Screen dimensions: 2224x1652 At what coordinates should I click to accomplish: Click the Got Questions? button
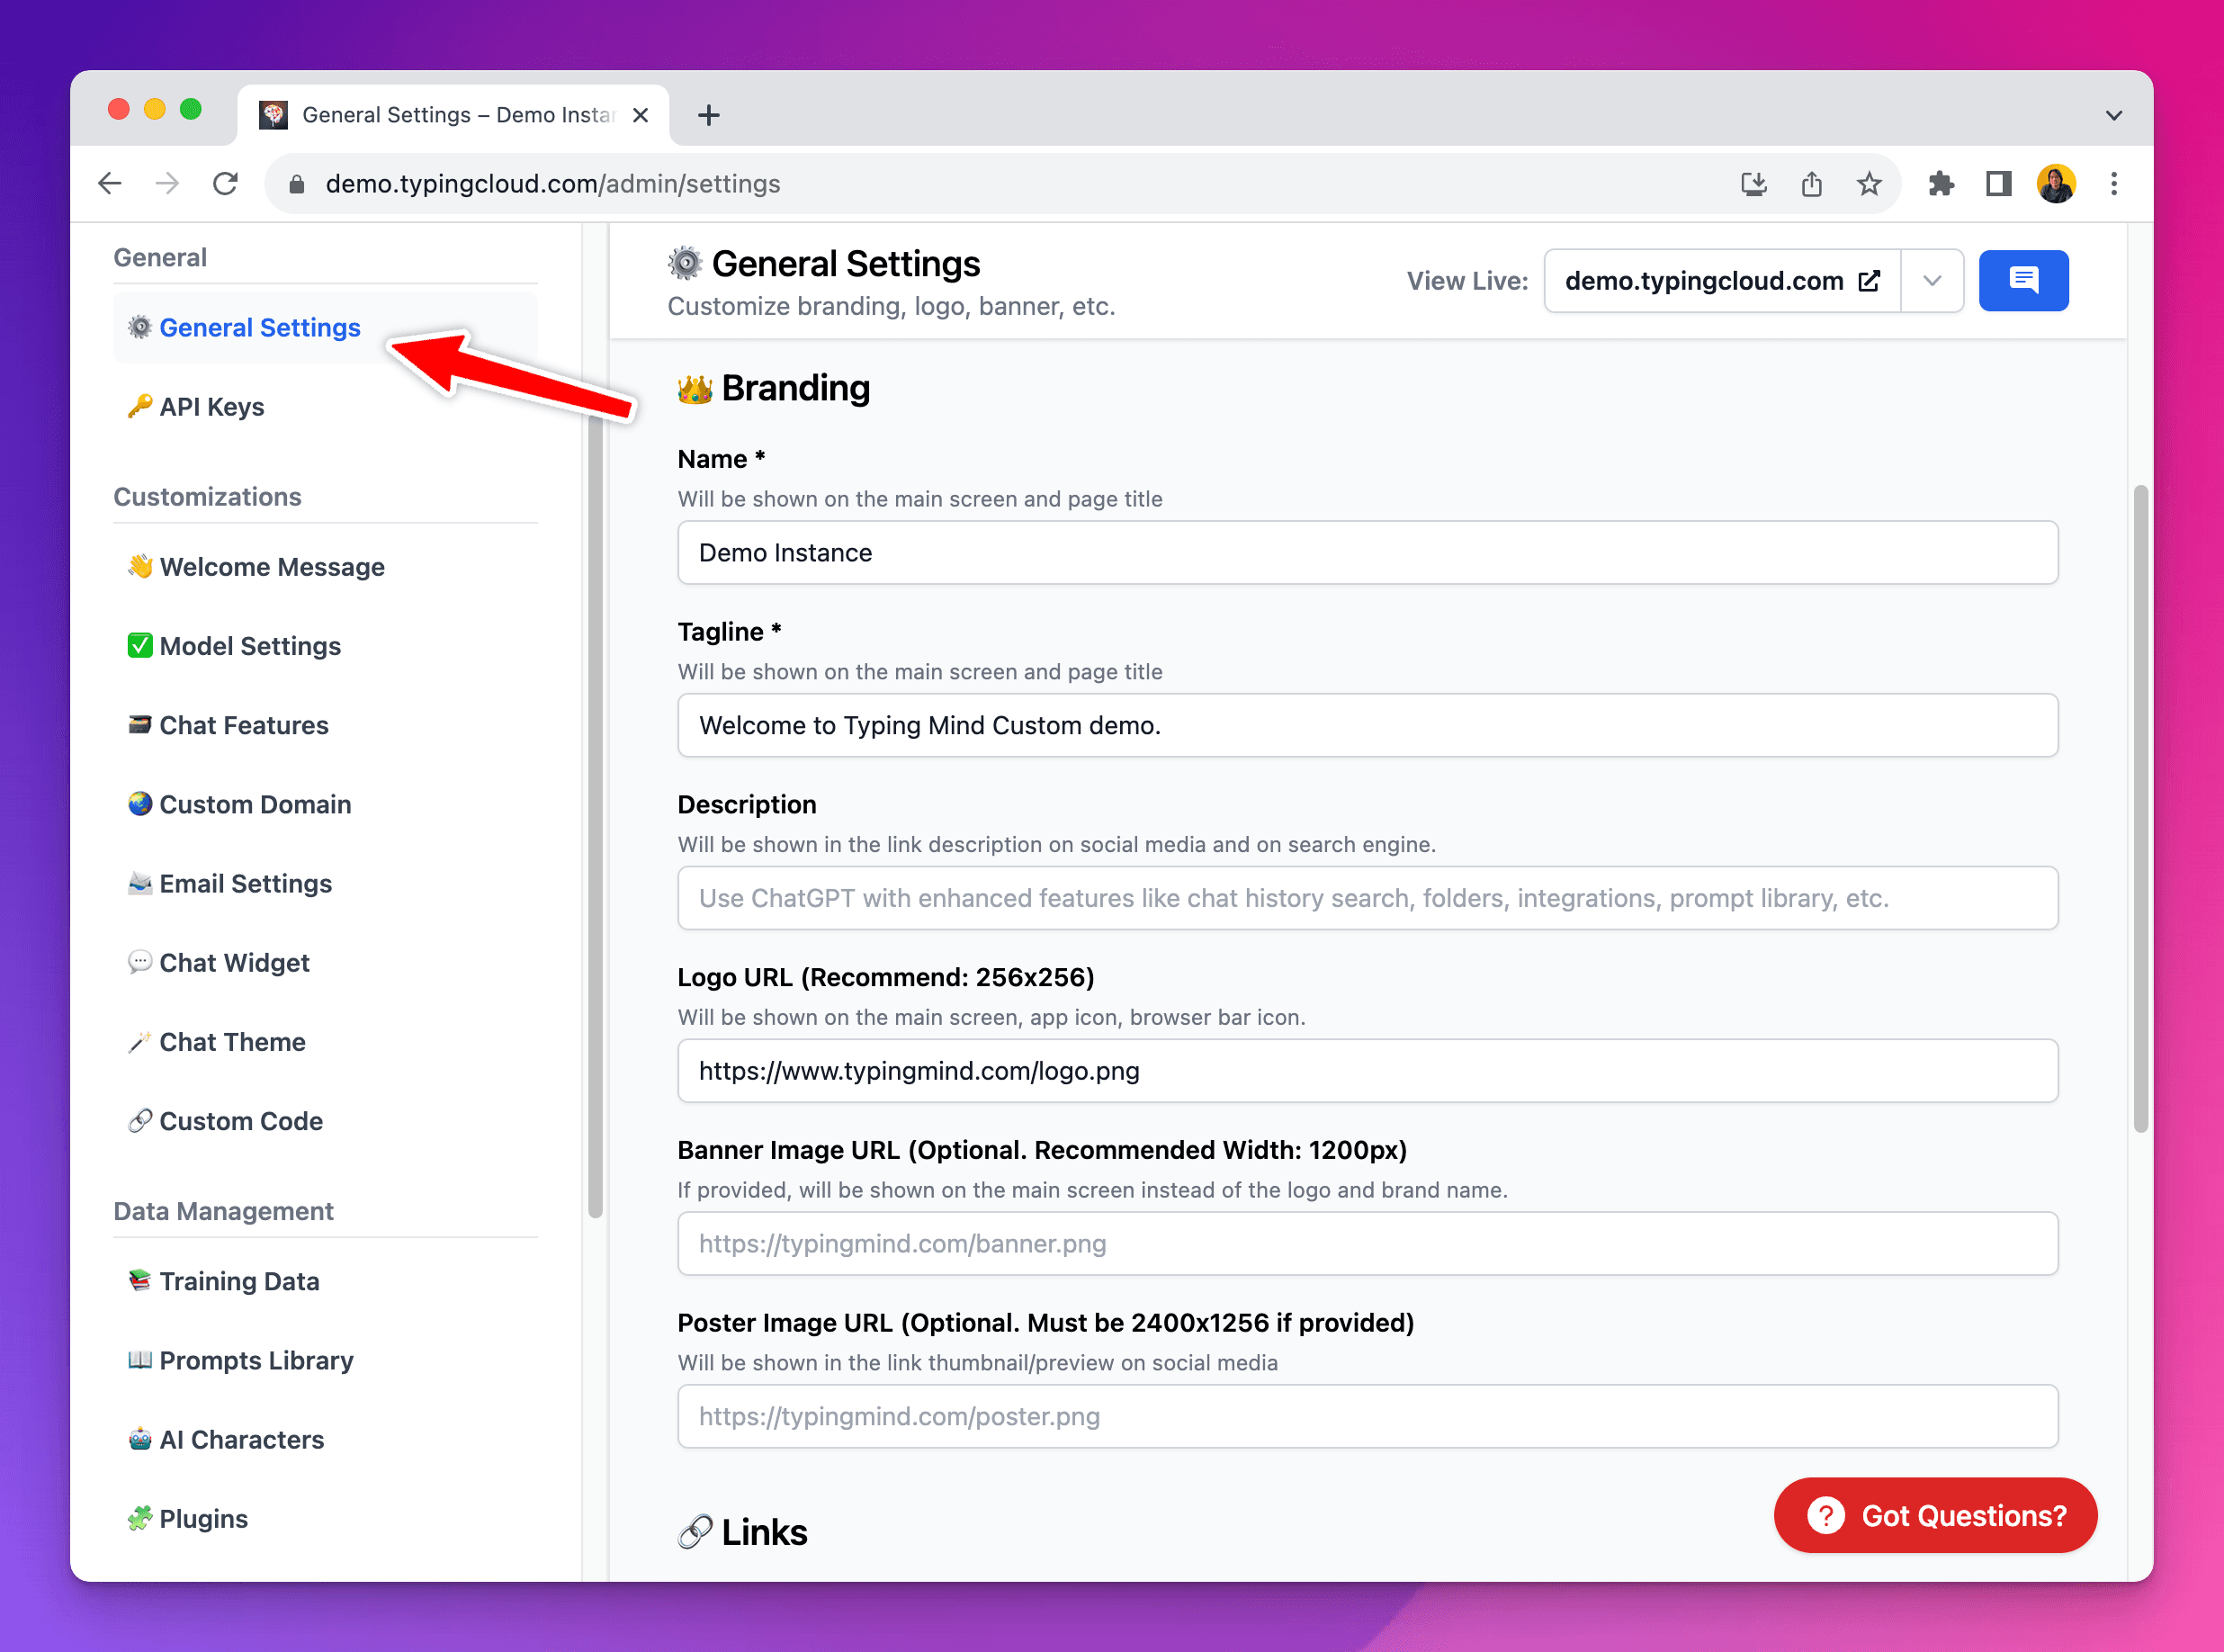[x=1934, y=1515]
